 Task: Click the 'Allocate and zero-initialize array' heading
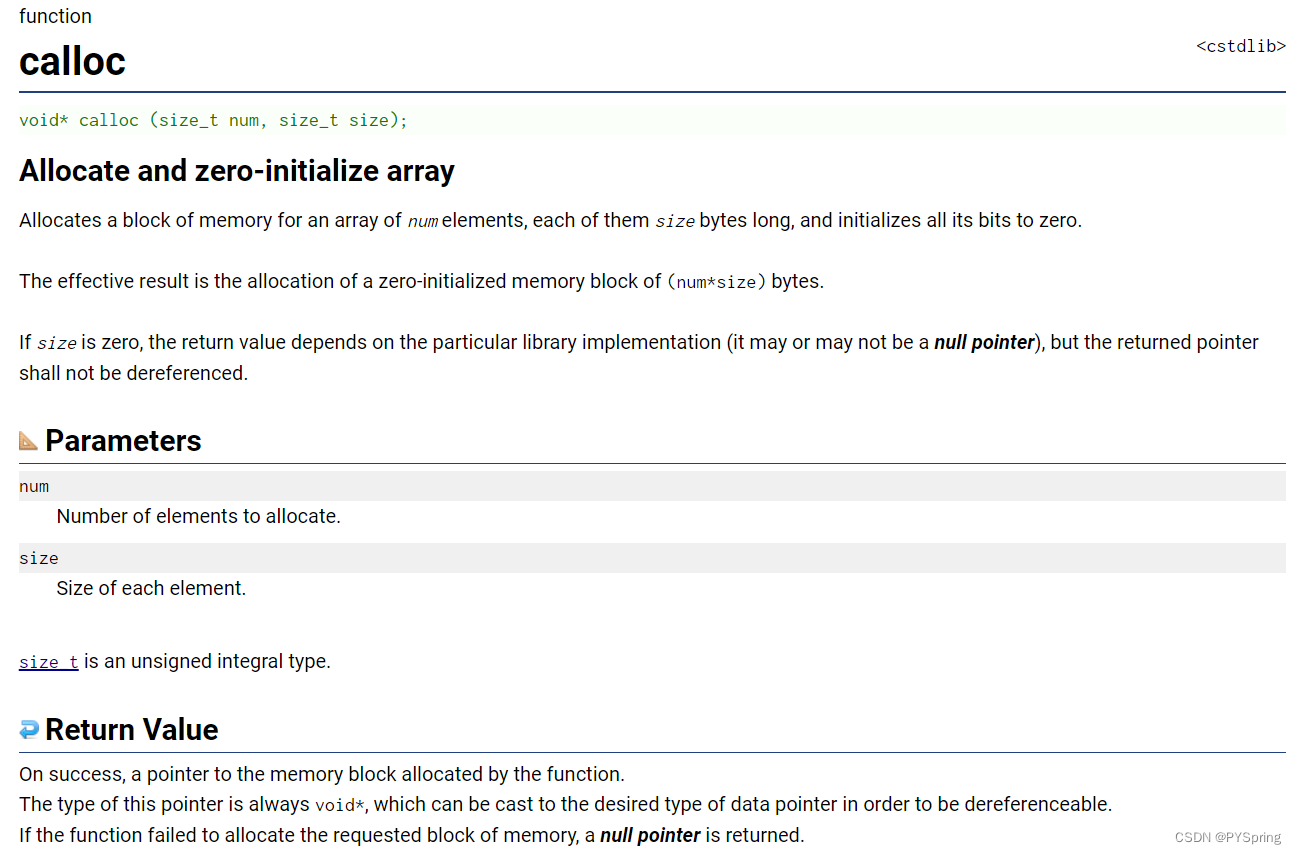tap(237, 171)
